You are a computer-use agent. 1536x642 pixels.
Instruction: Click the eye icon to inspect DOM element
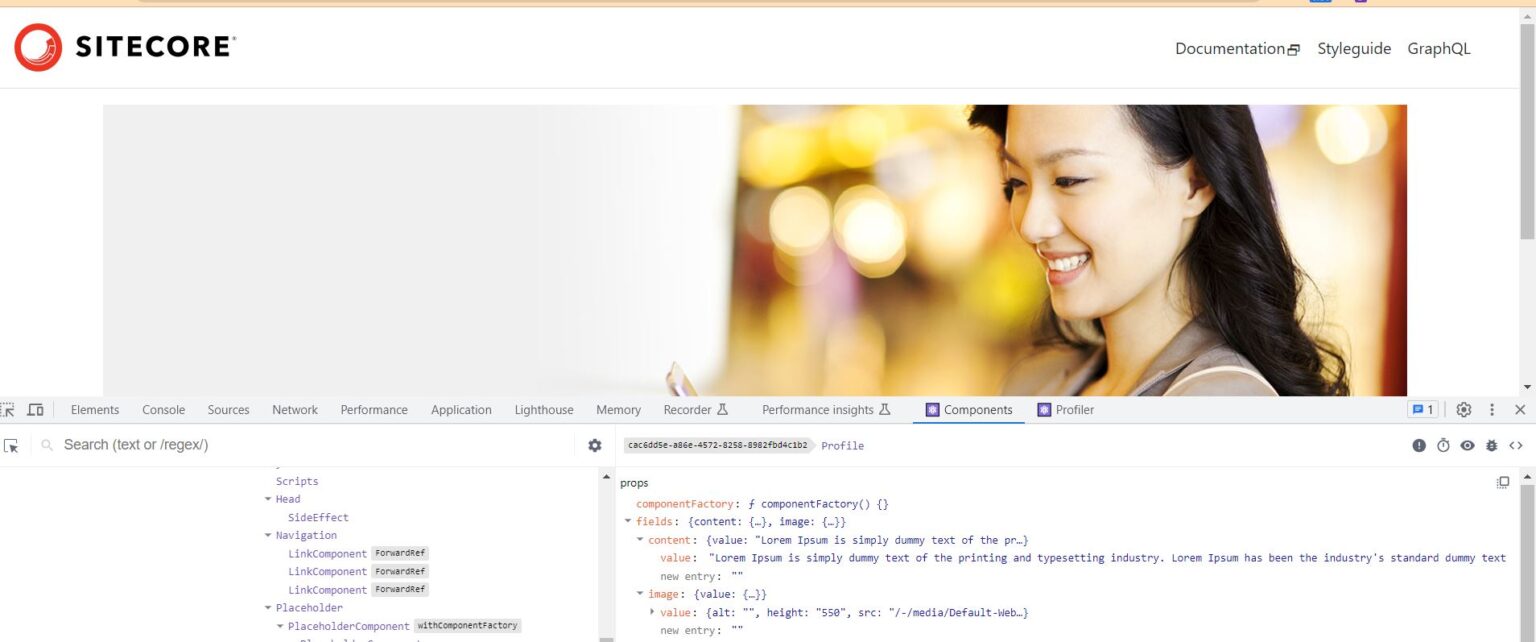tap(1466, 445)
